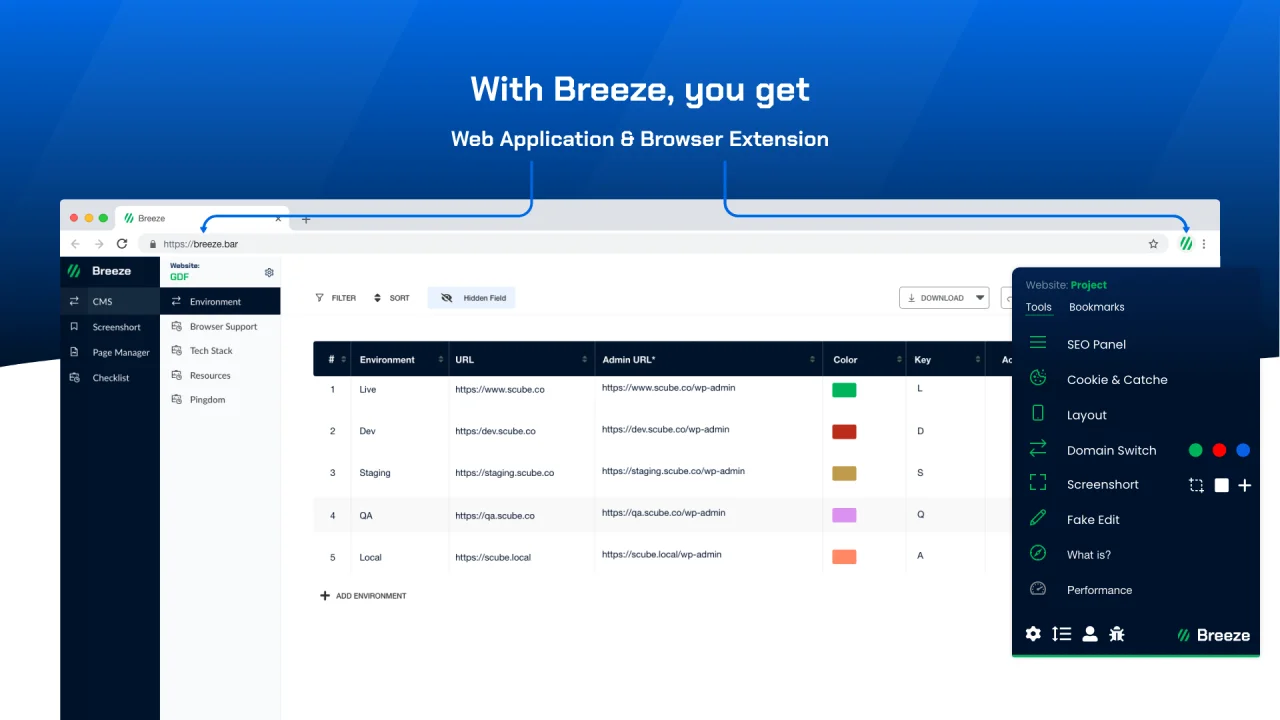Go back with the browser back arrow

[76, 243]
